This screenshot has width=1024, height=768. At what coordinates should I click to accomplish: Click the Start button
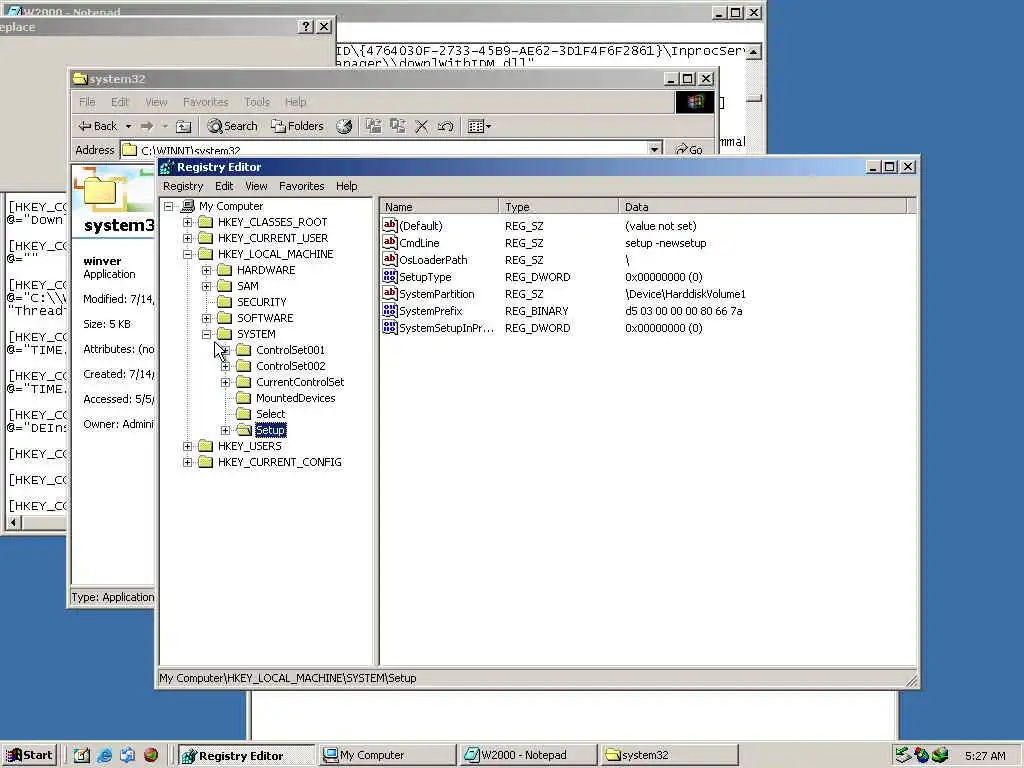pyautogui.click(x=29, y=755)
